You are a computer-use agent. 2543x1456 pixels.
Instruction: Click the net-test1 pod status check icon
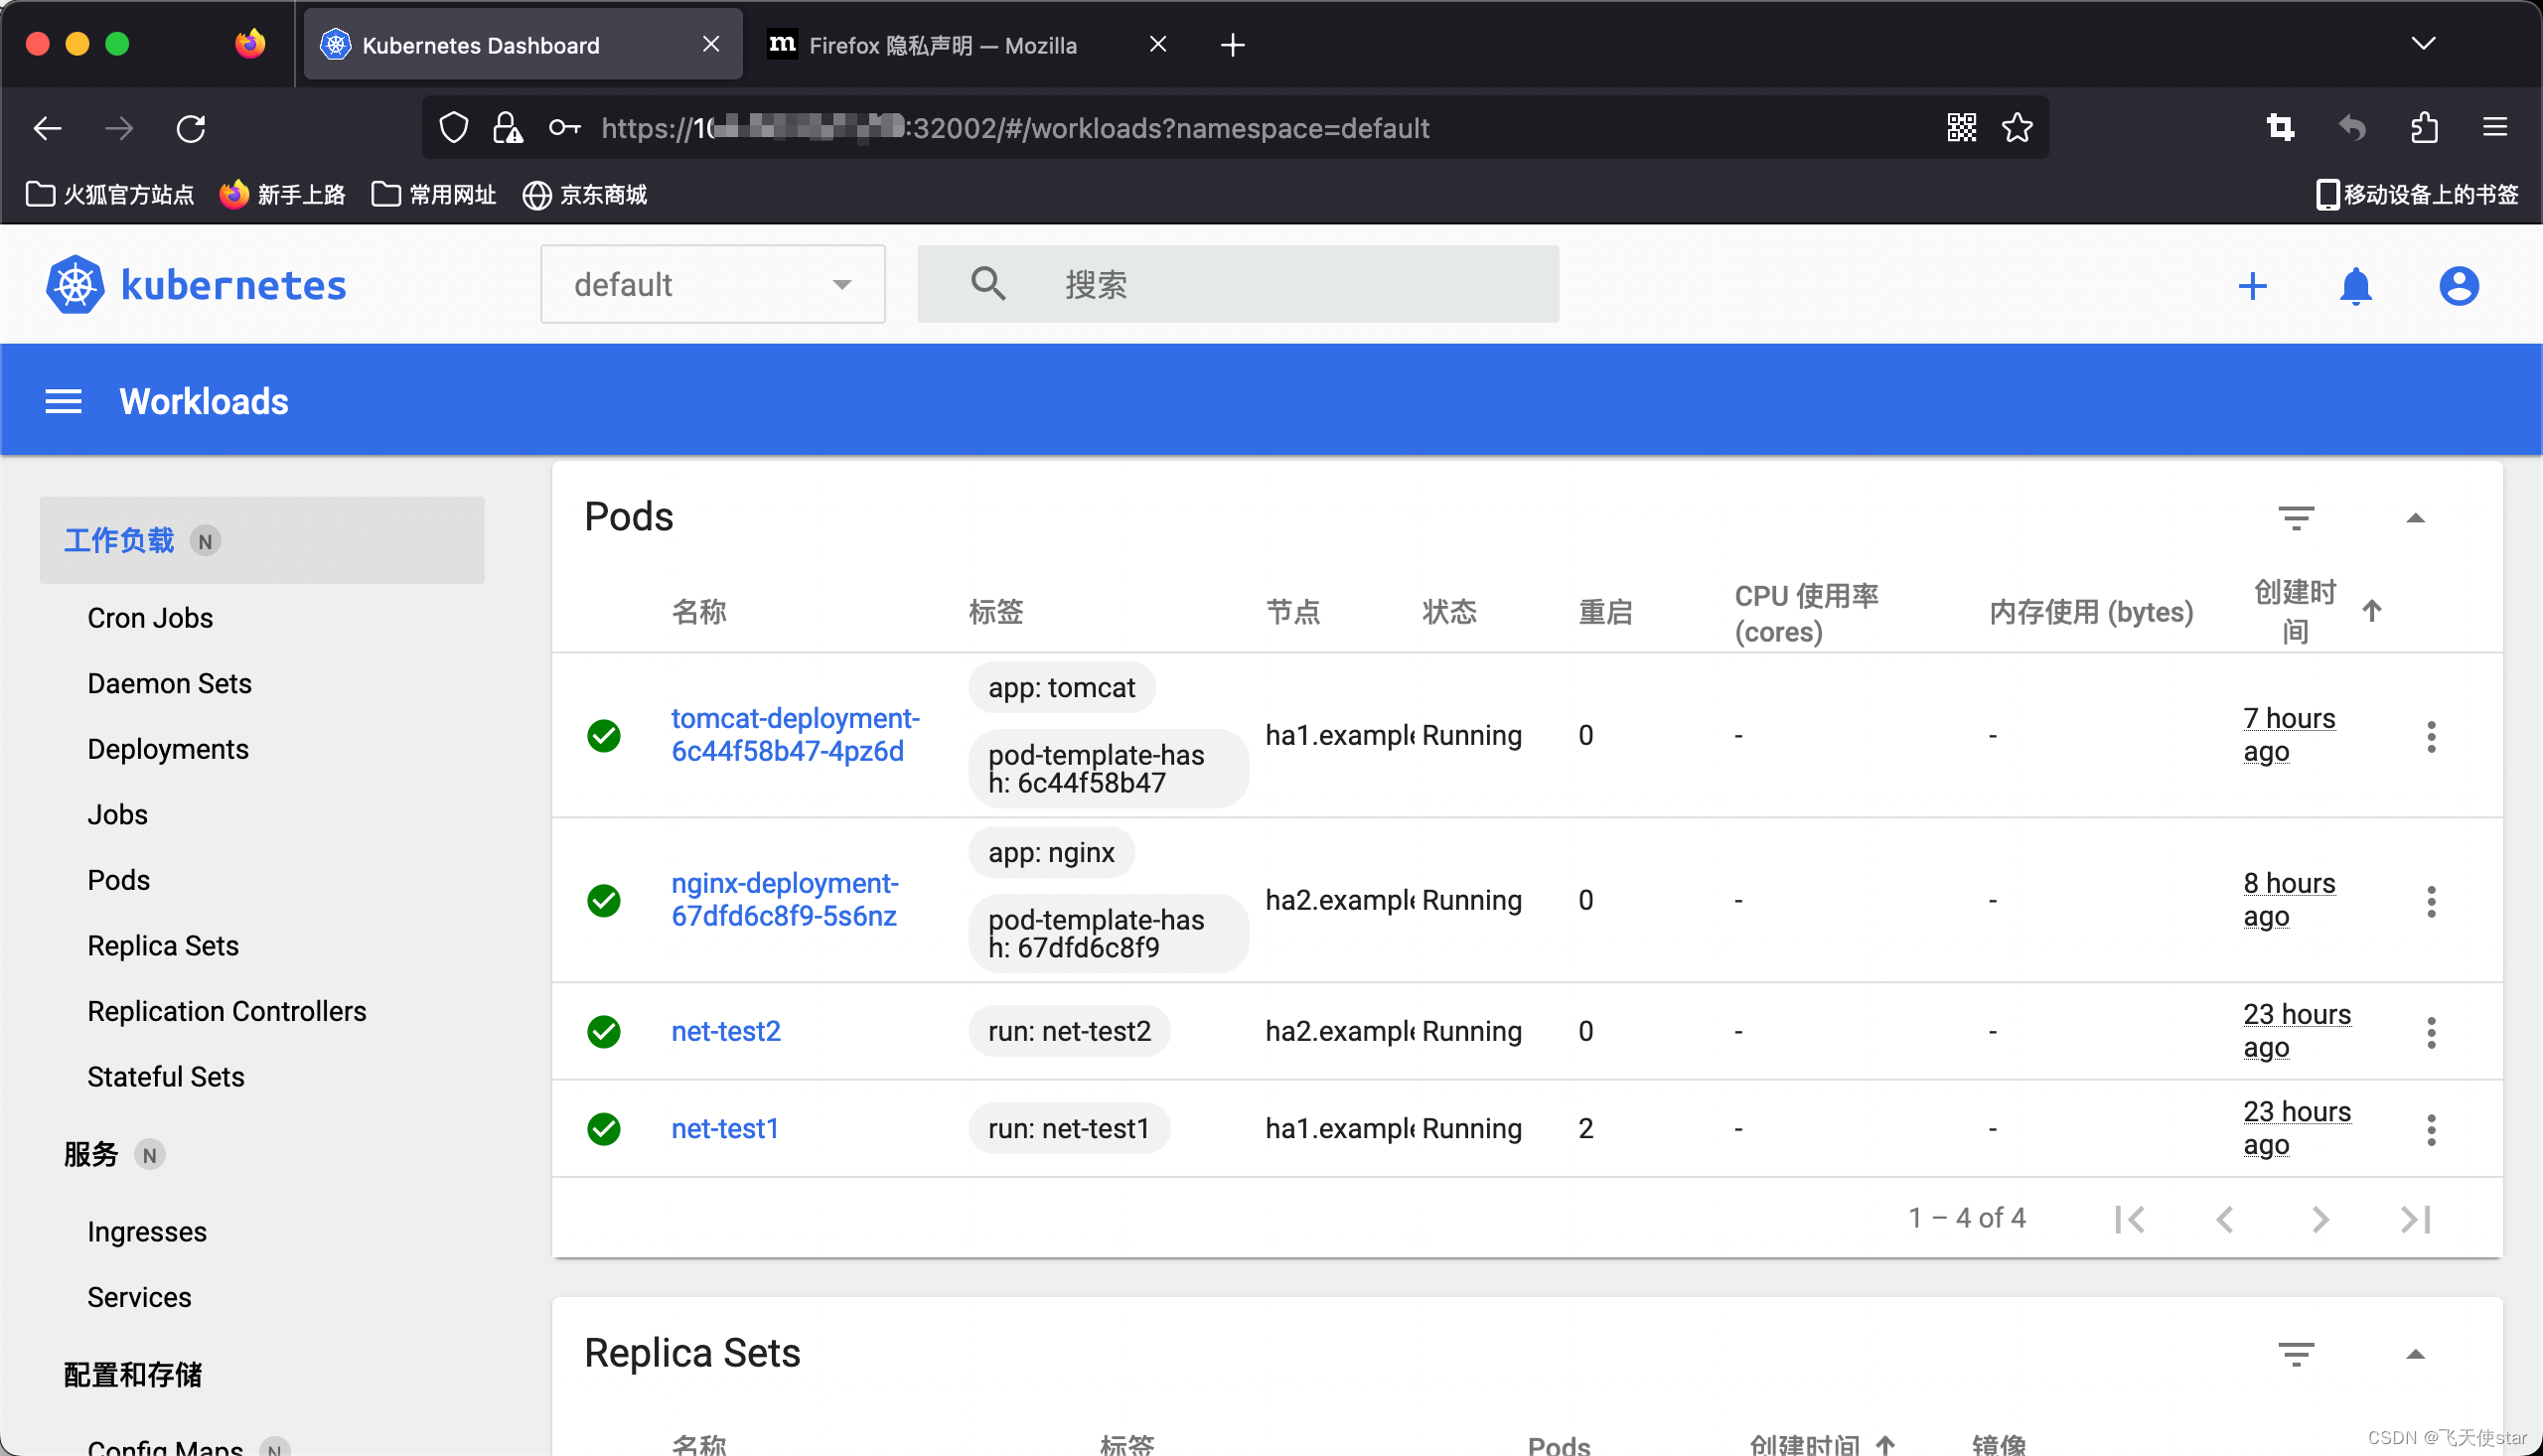point(604,1129)
